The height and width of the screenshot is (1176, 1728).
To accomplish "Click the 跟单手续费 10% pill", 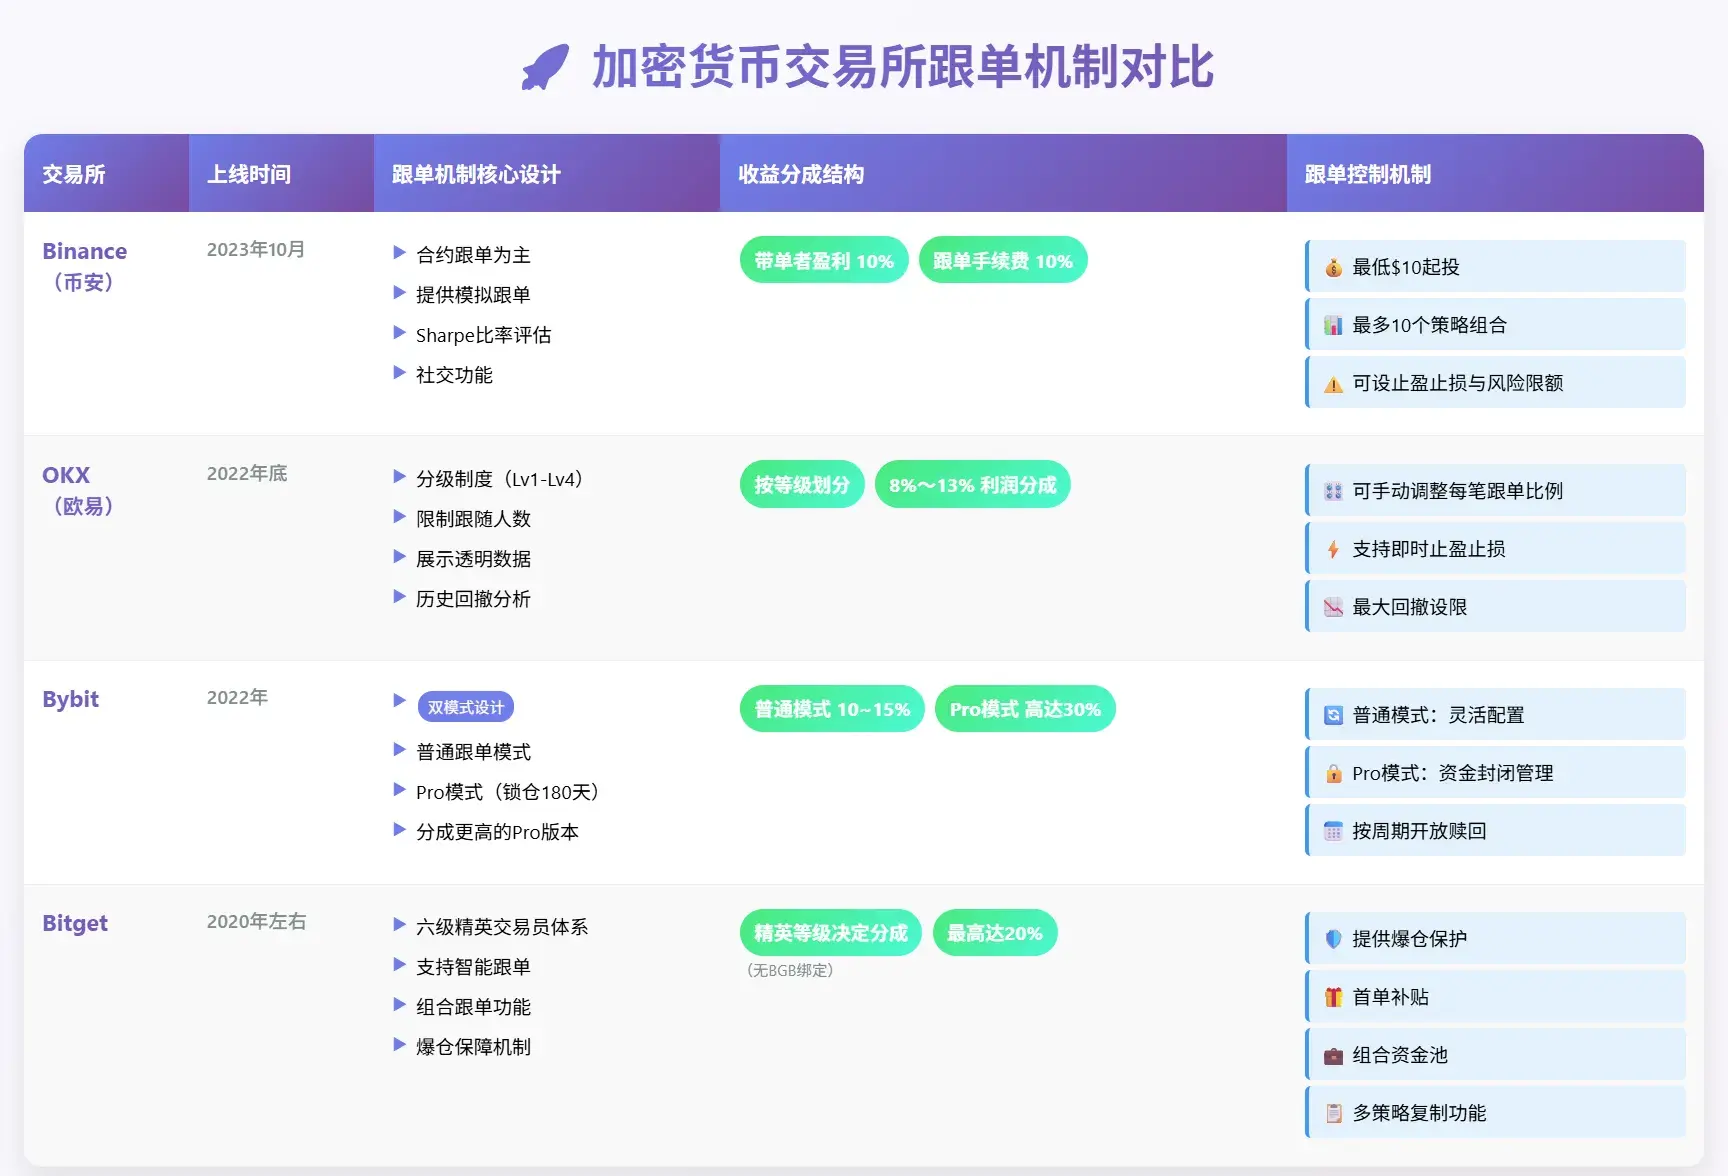I will coord(1003,260).
